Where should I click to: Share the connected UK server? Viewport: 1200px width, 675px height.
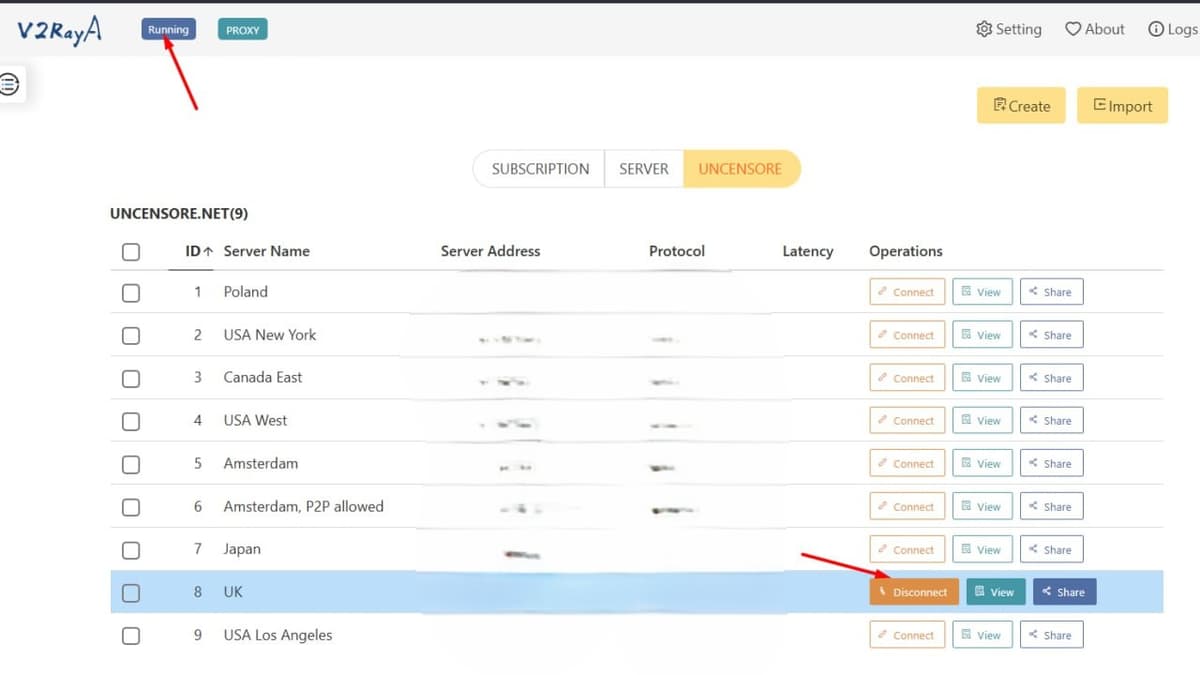[x=1064, y=592]
